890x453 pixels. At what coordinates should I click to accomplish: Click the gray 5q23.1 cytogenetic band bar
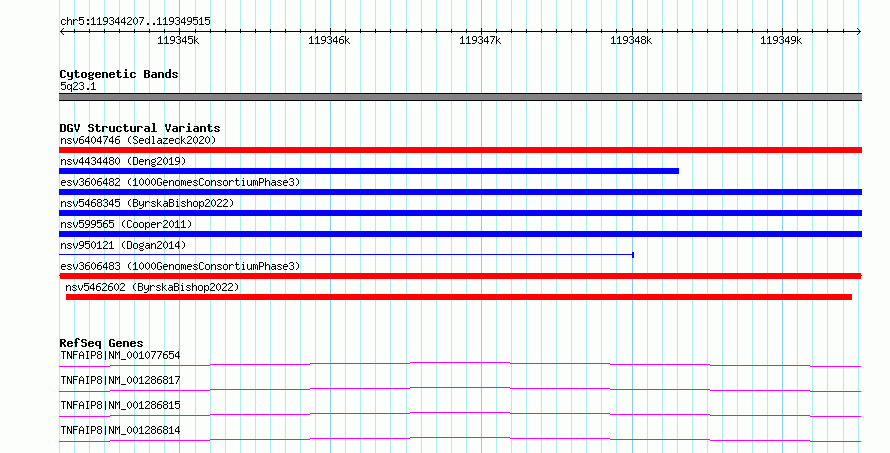(x=460, y=97)
